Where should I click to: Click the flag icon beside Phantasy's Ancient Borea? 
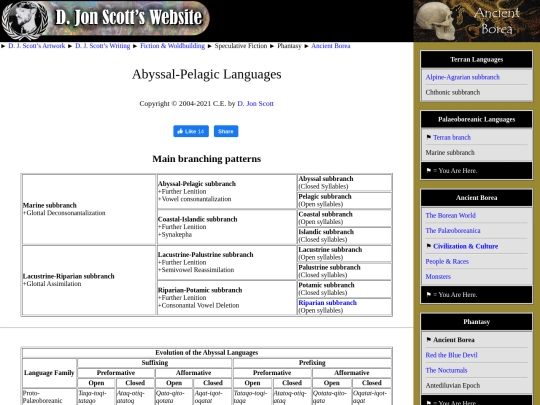point(429,340)
